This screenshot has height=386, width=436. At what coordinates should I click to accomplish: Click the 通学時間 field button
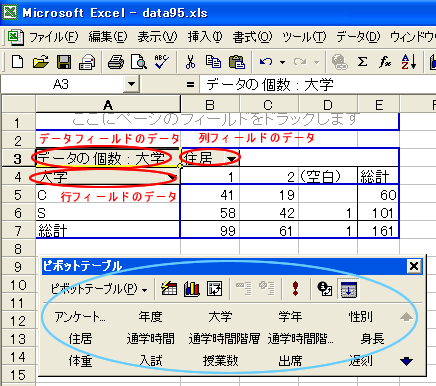coord(151,339)
